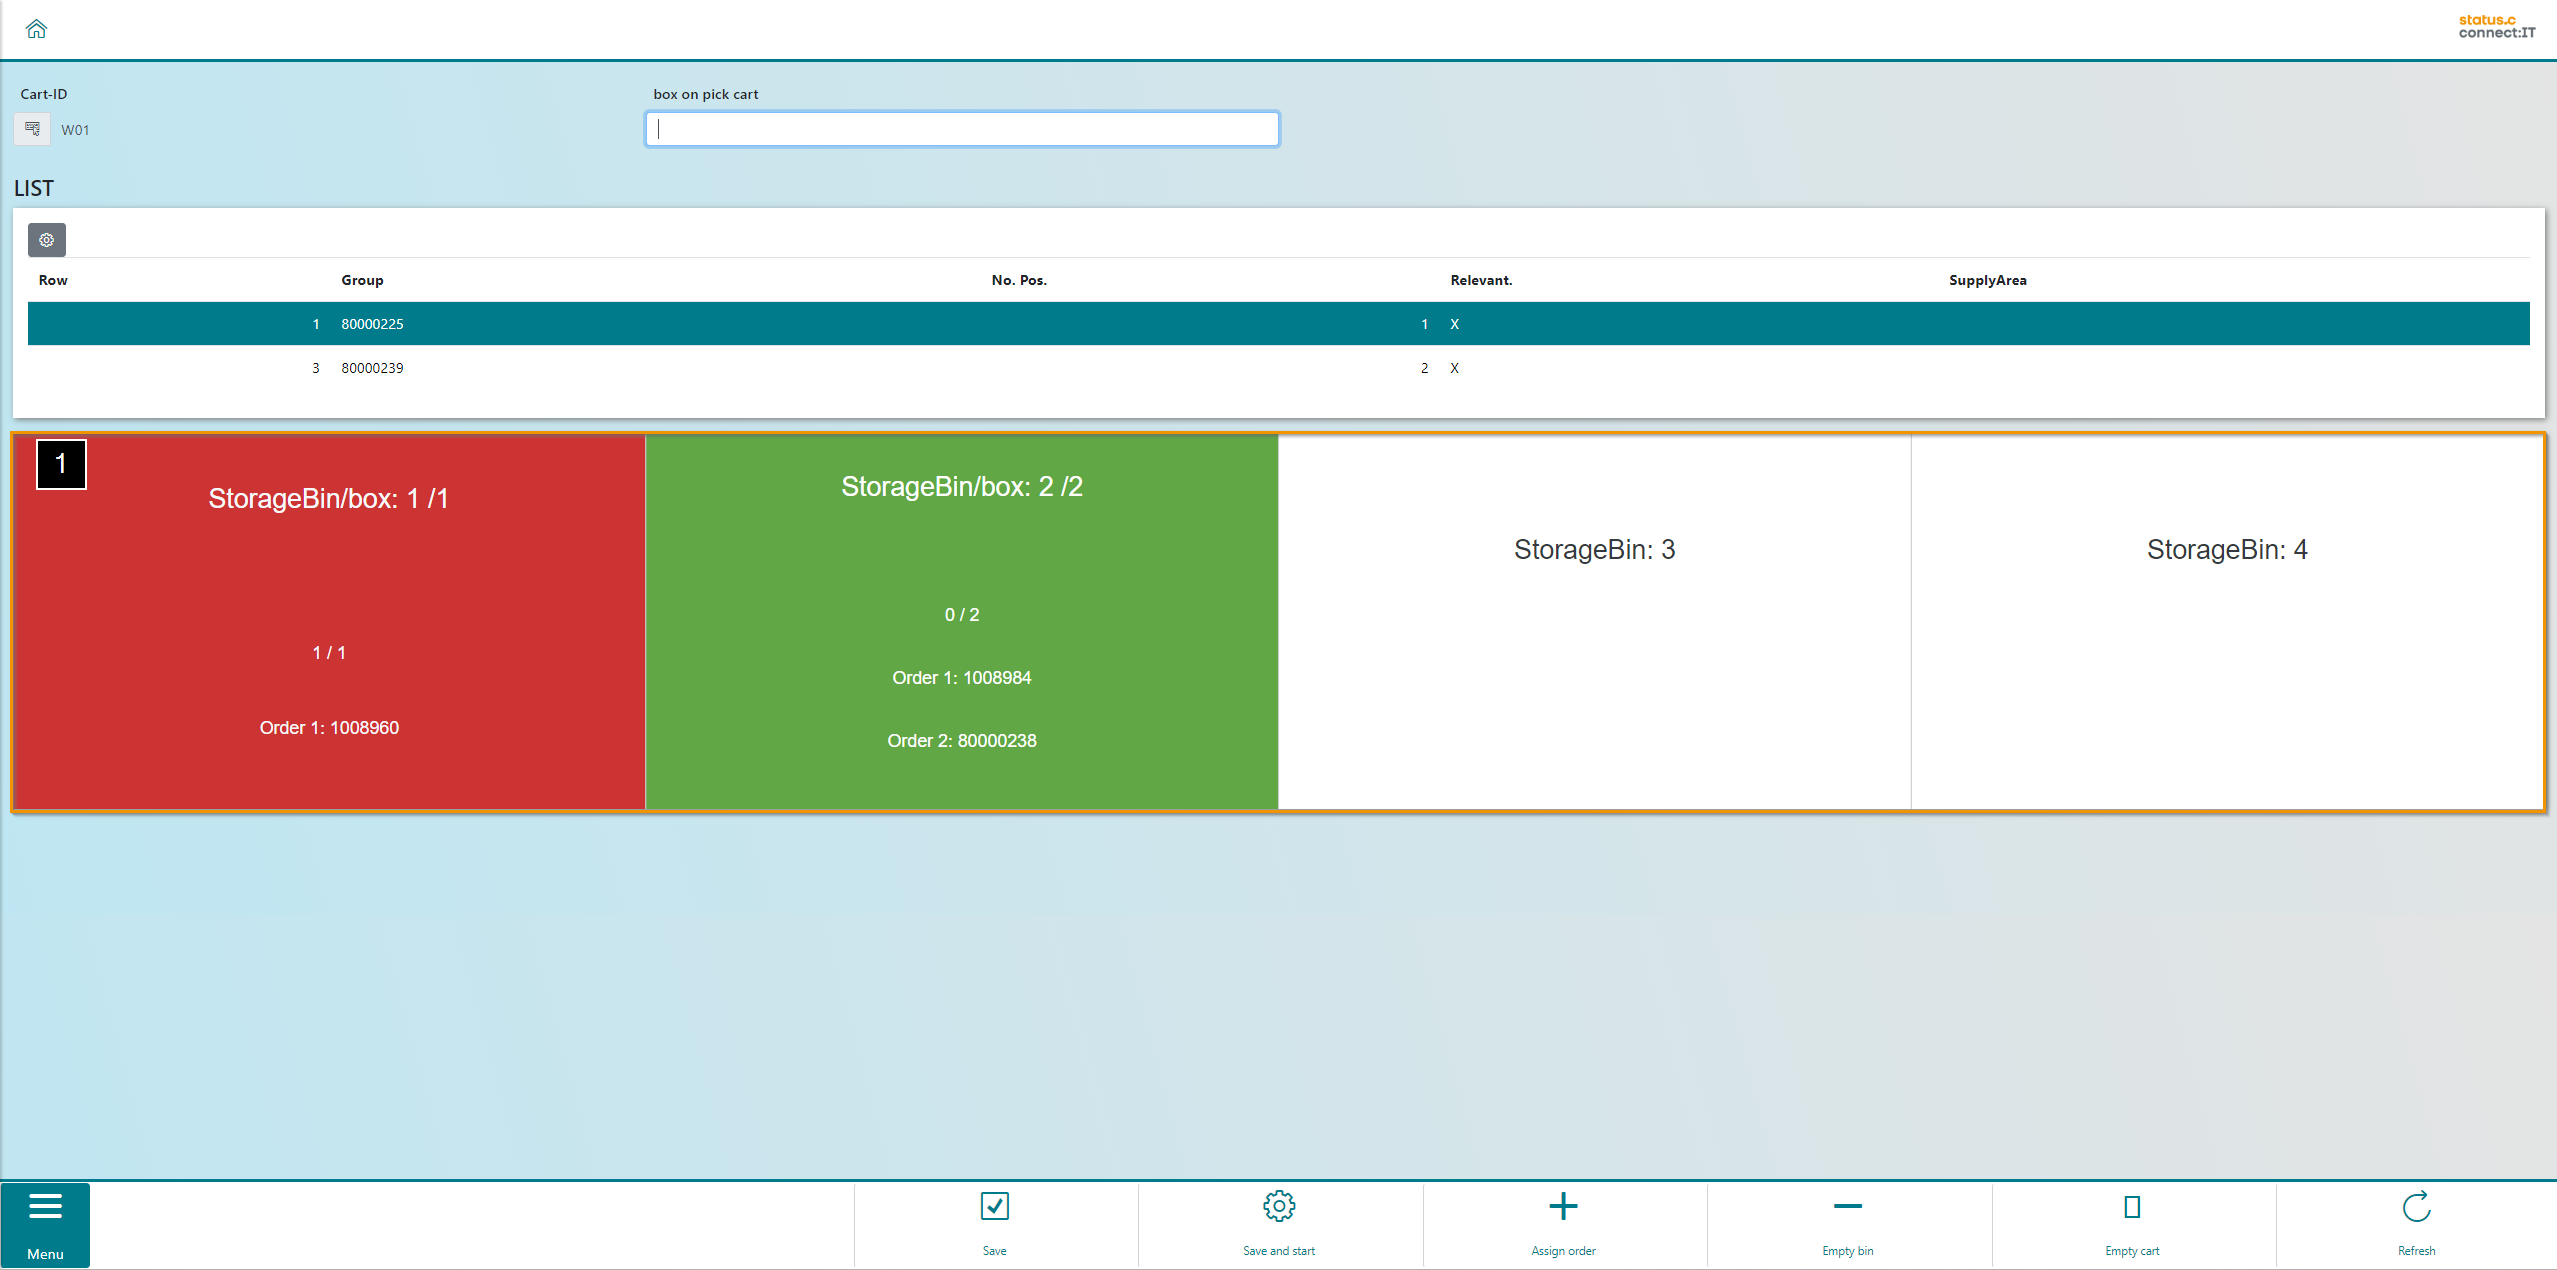This screenshot has height=1270, width=2557.
Task: Click the Empty bin minus icon
Action: click(x=1847, y=1208)
